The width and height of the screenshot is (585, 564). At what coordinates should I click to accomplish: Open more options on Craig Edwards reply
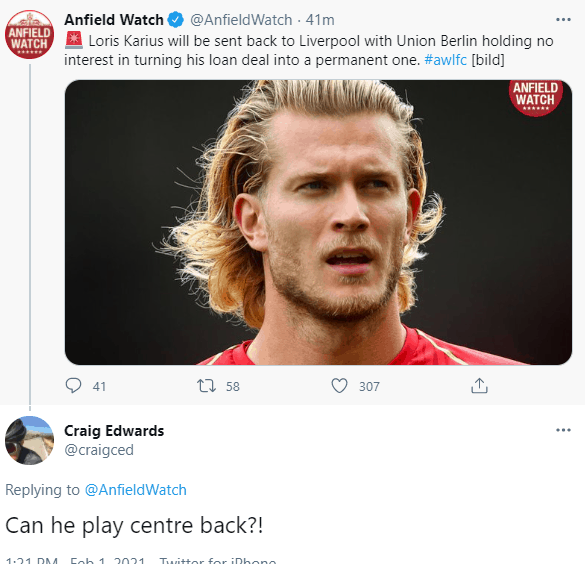click(563, 430)
